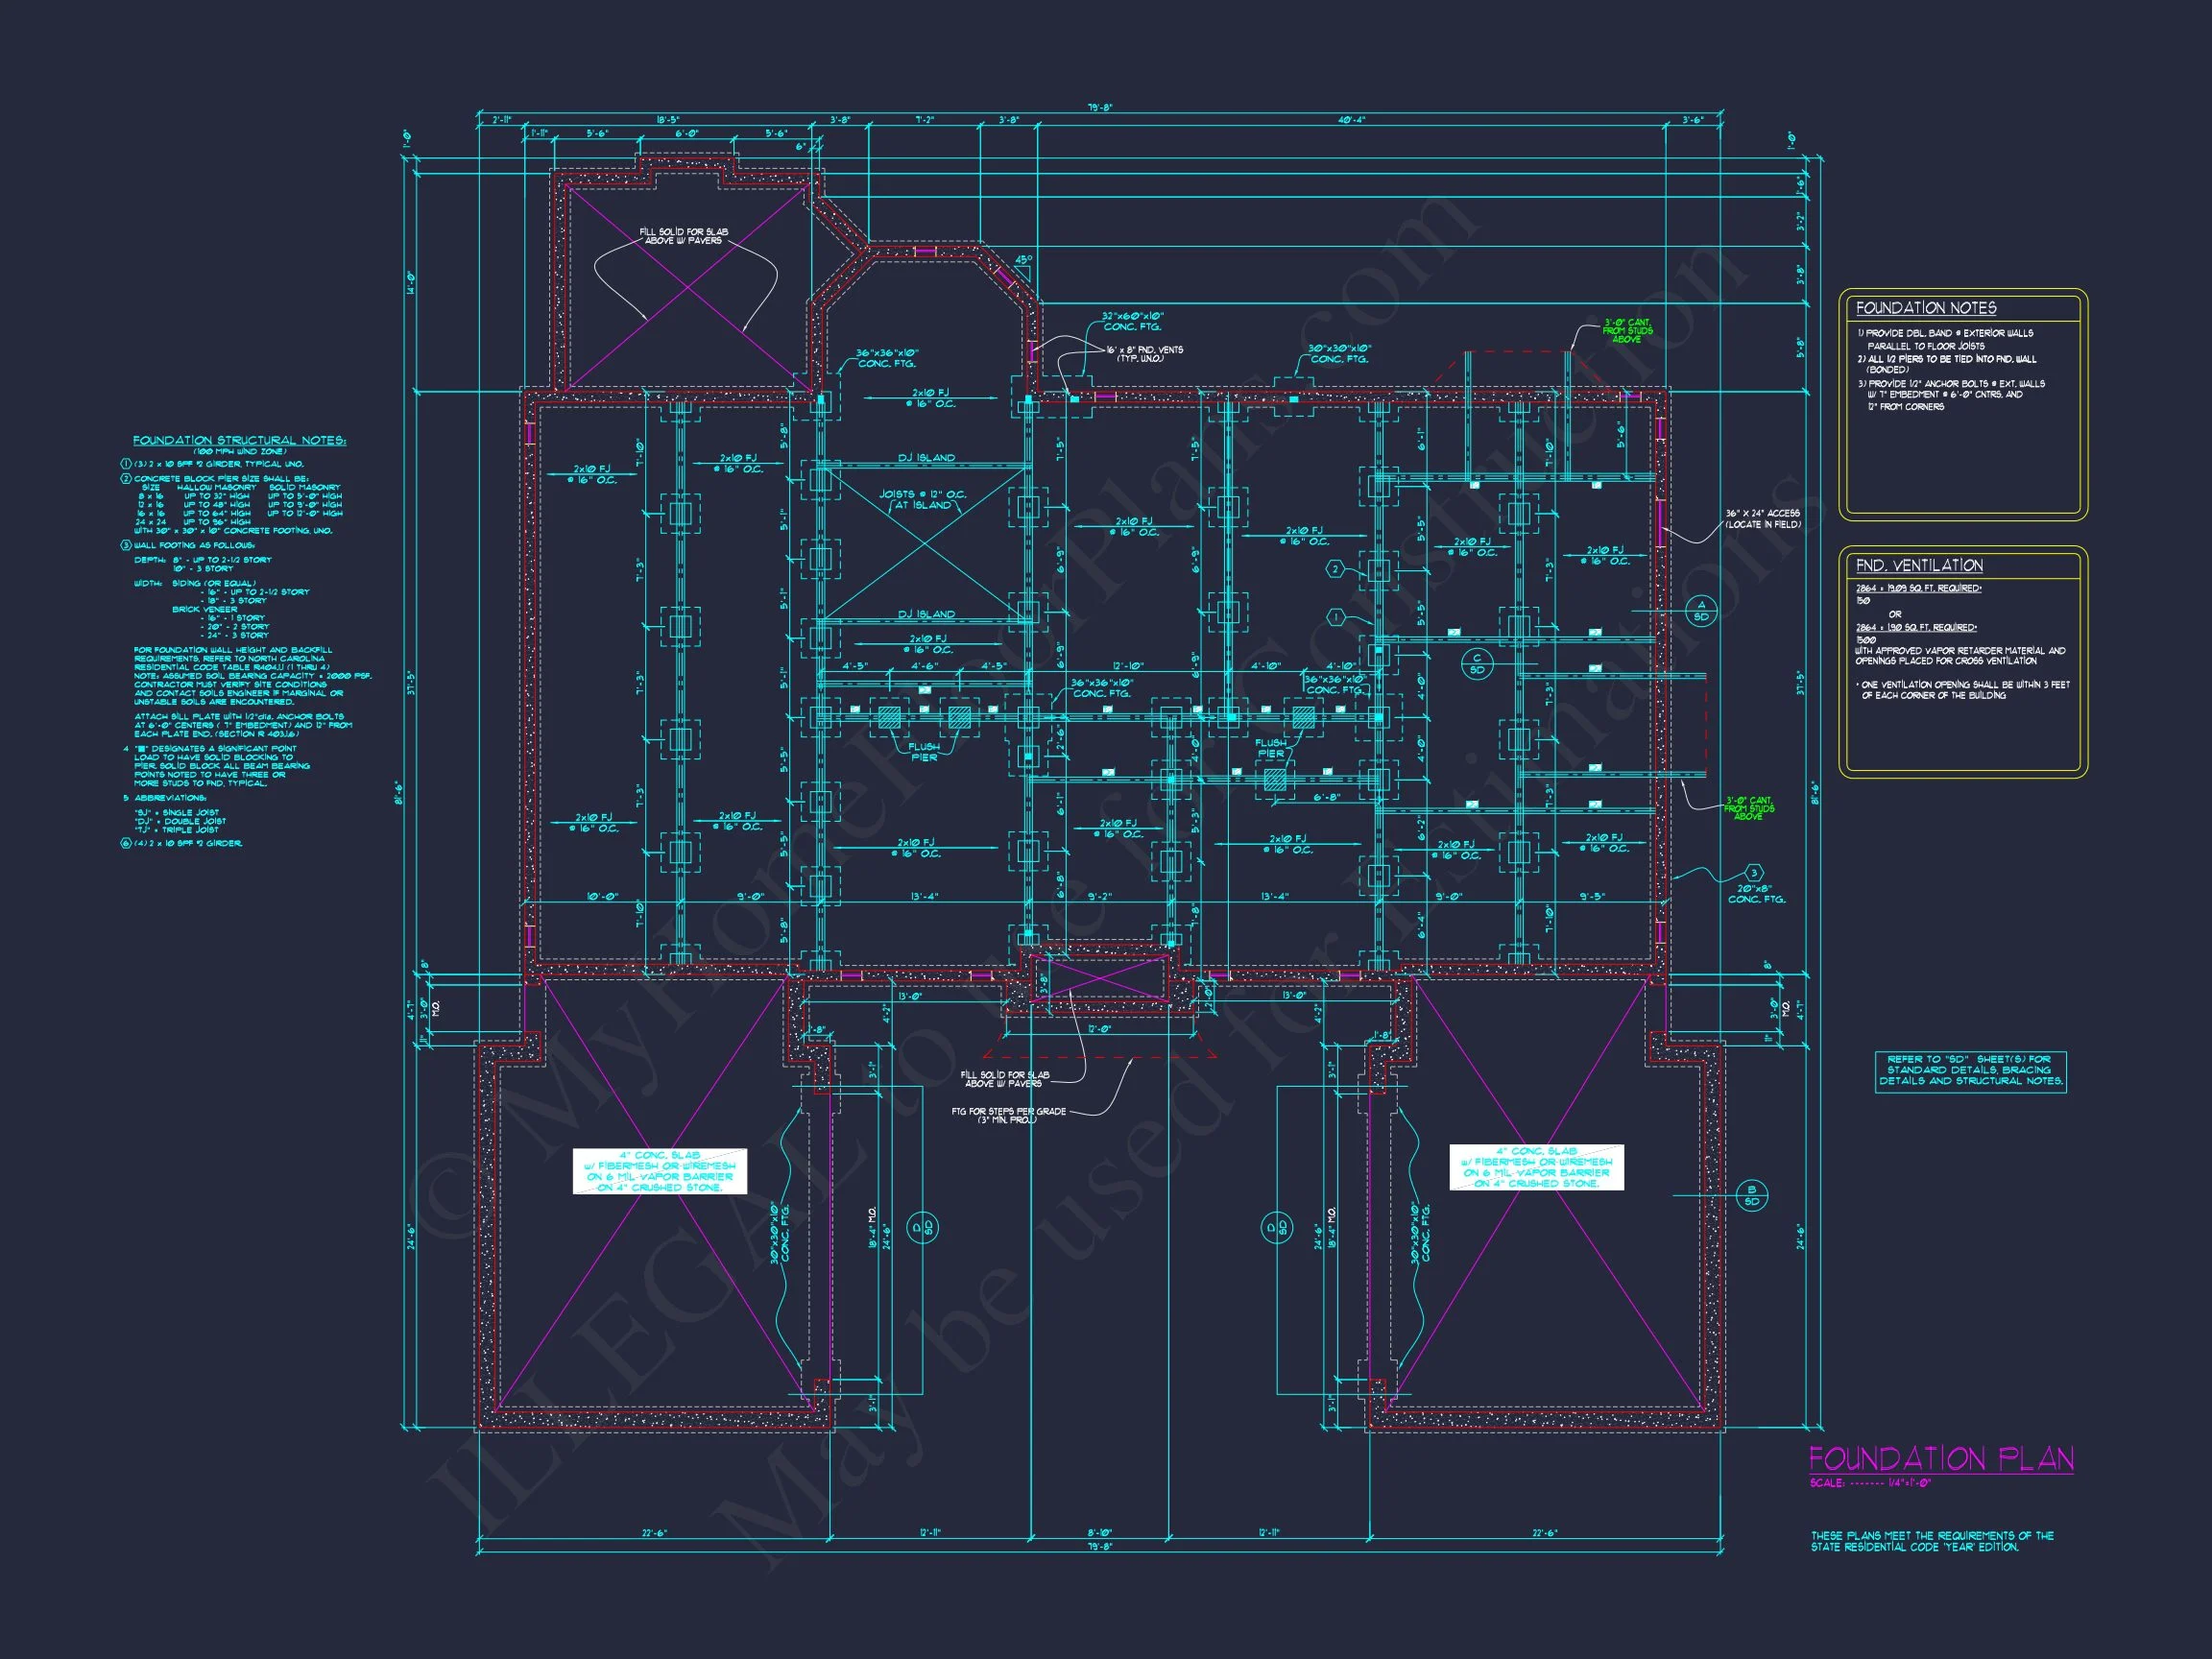Image resolution: width=2212 pixels, height=1659 pixels.
Task: Select the 36" x 24" access label
Action: click(1762, 518)
